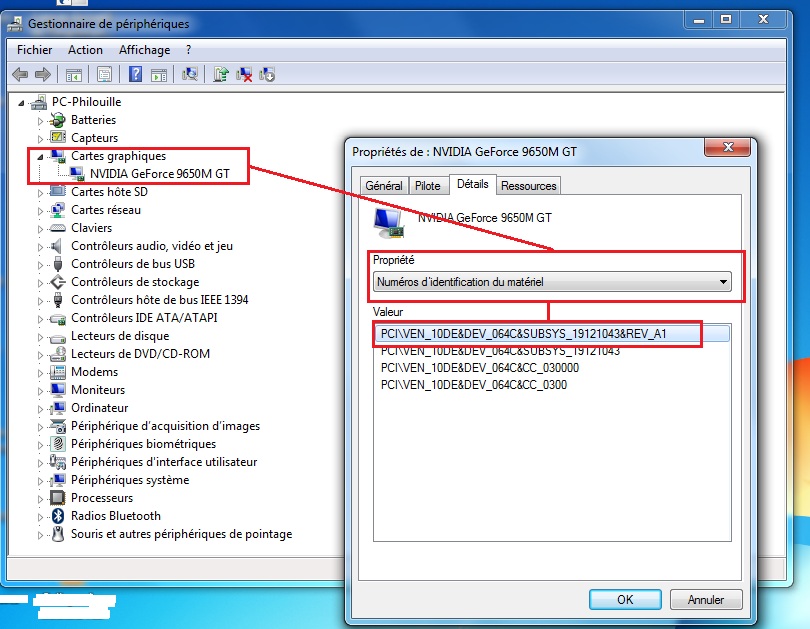Scan for hardware changes toolbar icon
810x629 pixels.
190,74
